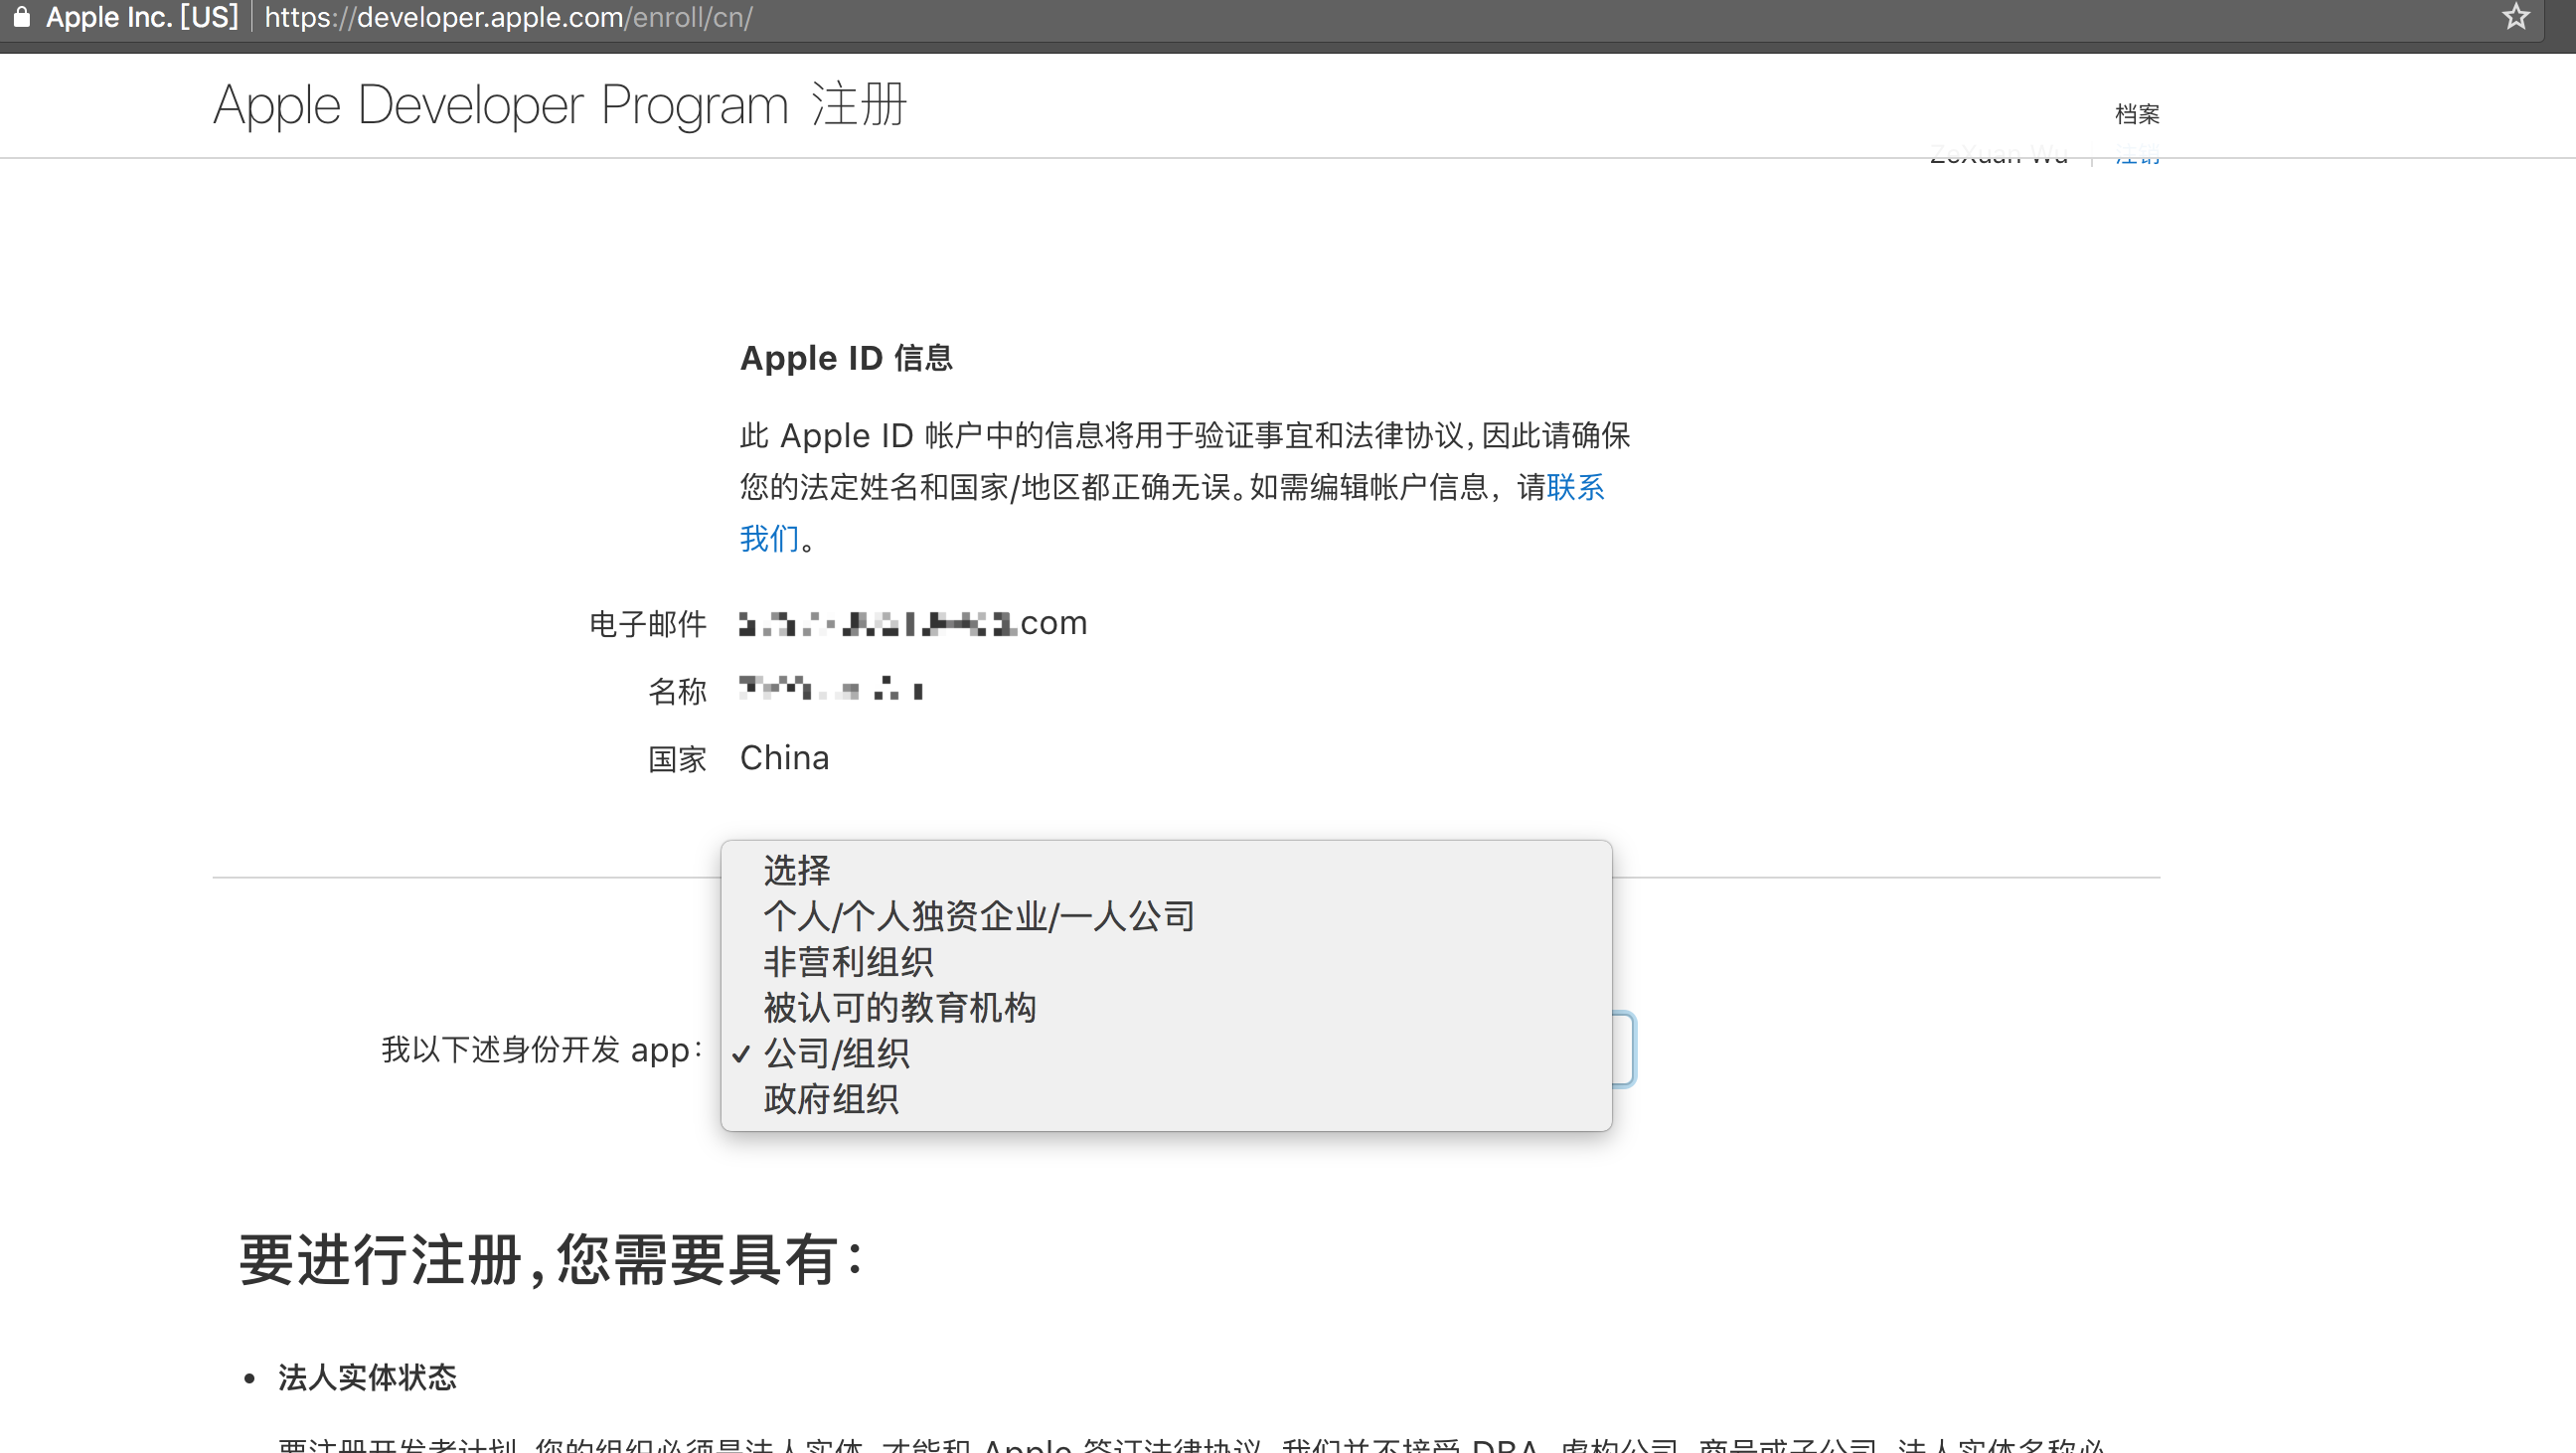Click checkmark next to 公司/组织 item
This screenshot has height=1453, width=2576.
pyautogui.click(x=741, y=1051)
